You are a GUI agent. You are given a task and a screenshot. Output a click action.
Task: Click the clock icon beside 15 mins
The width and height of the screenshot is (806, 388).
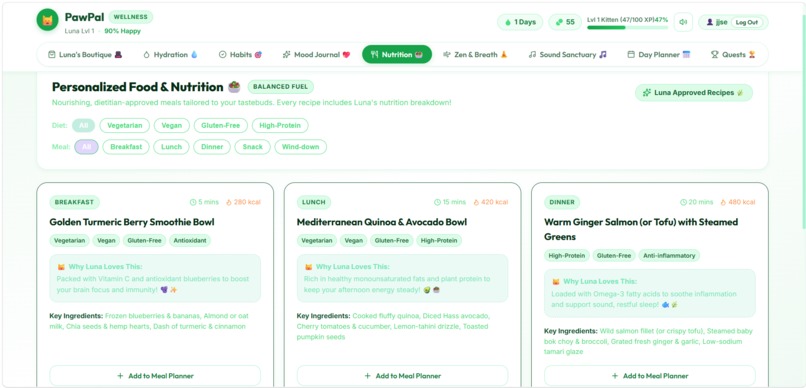[x=437, y=202]
